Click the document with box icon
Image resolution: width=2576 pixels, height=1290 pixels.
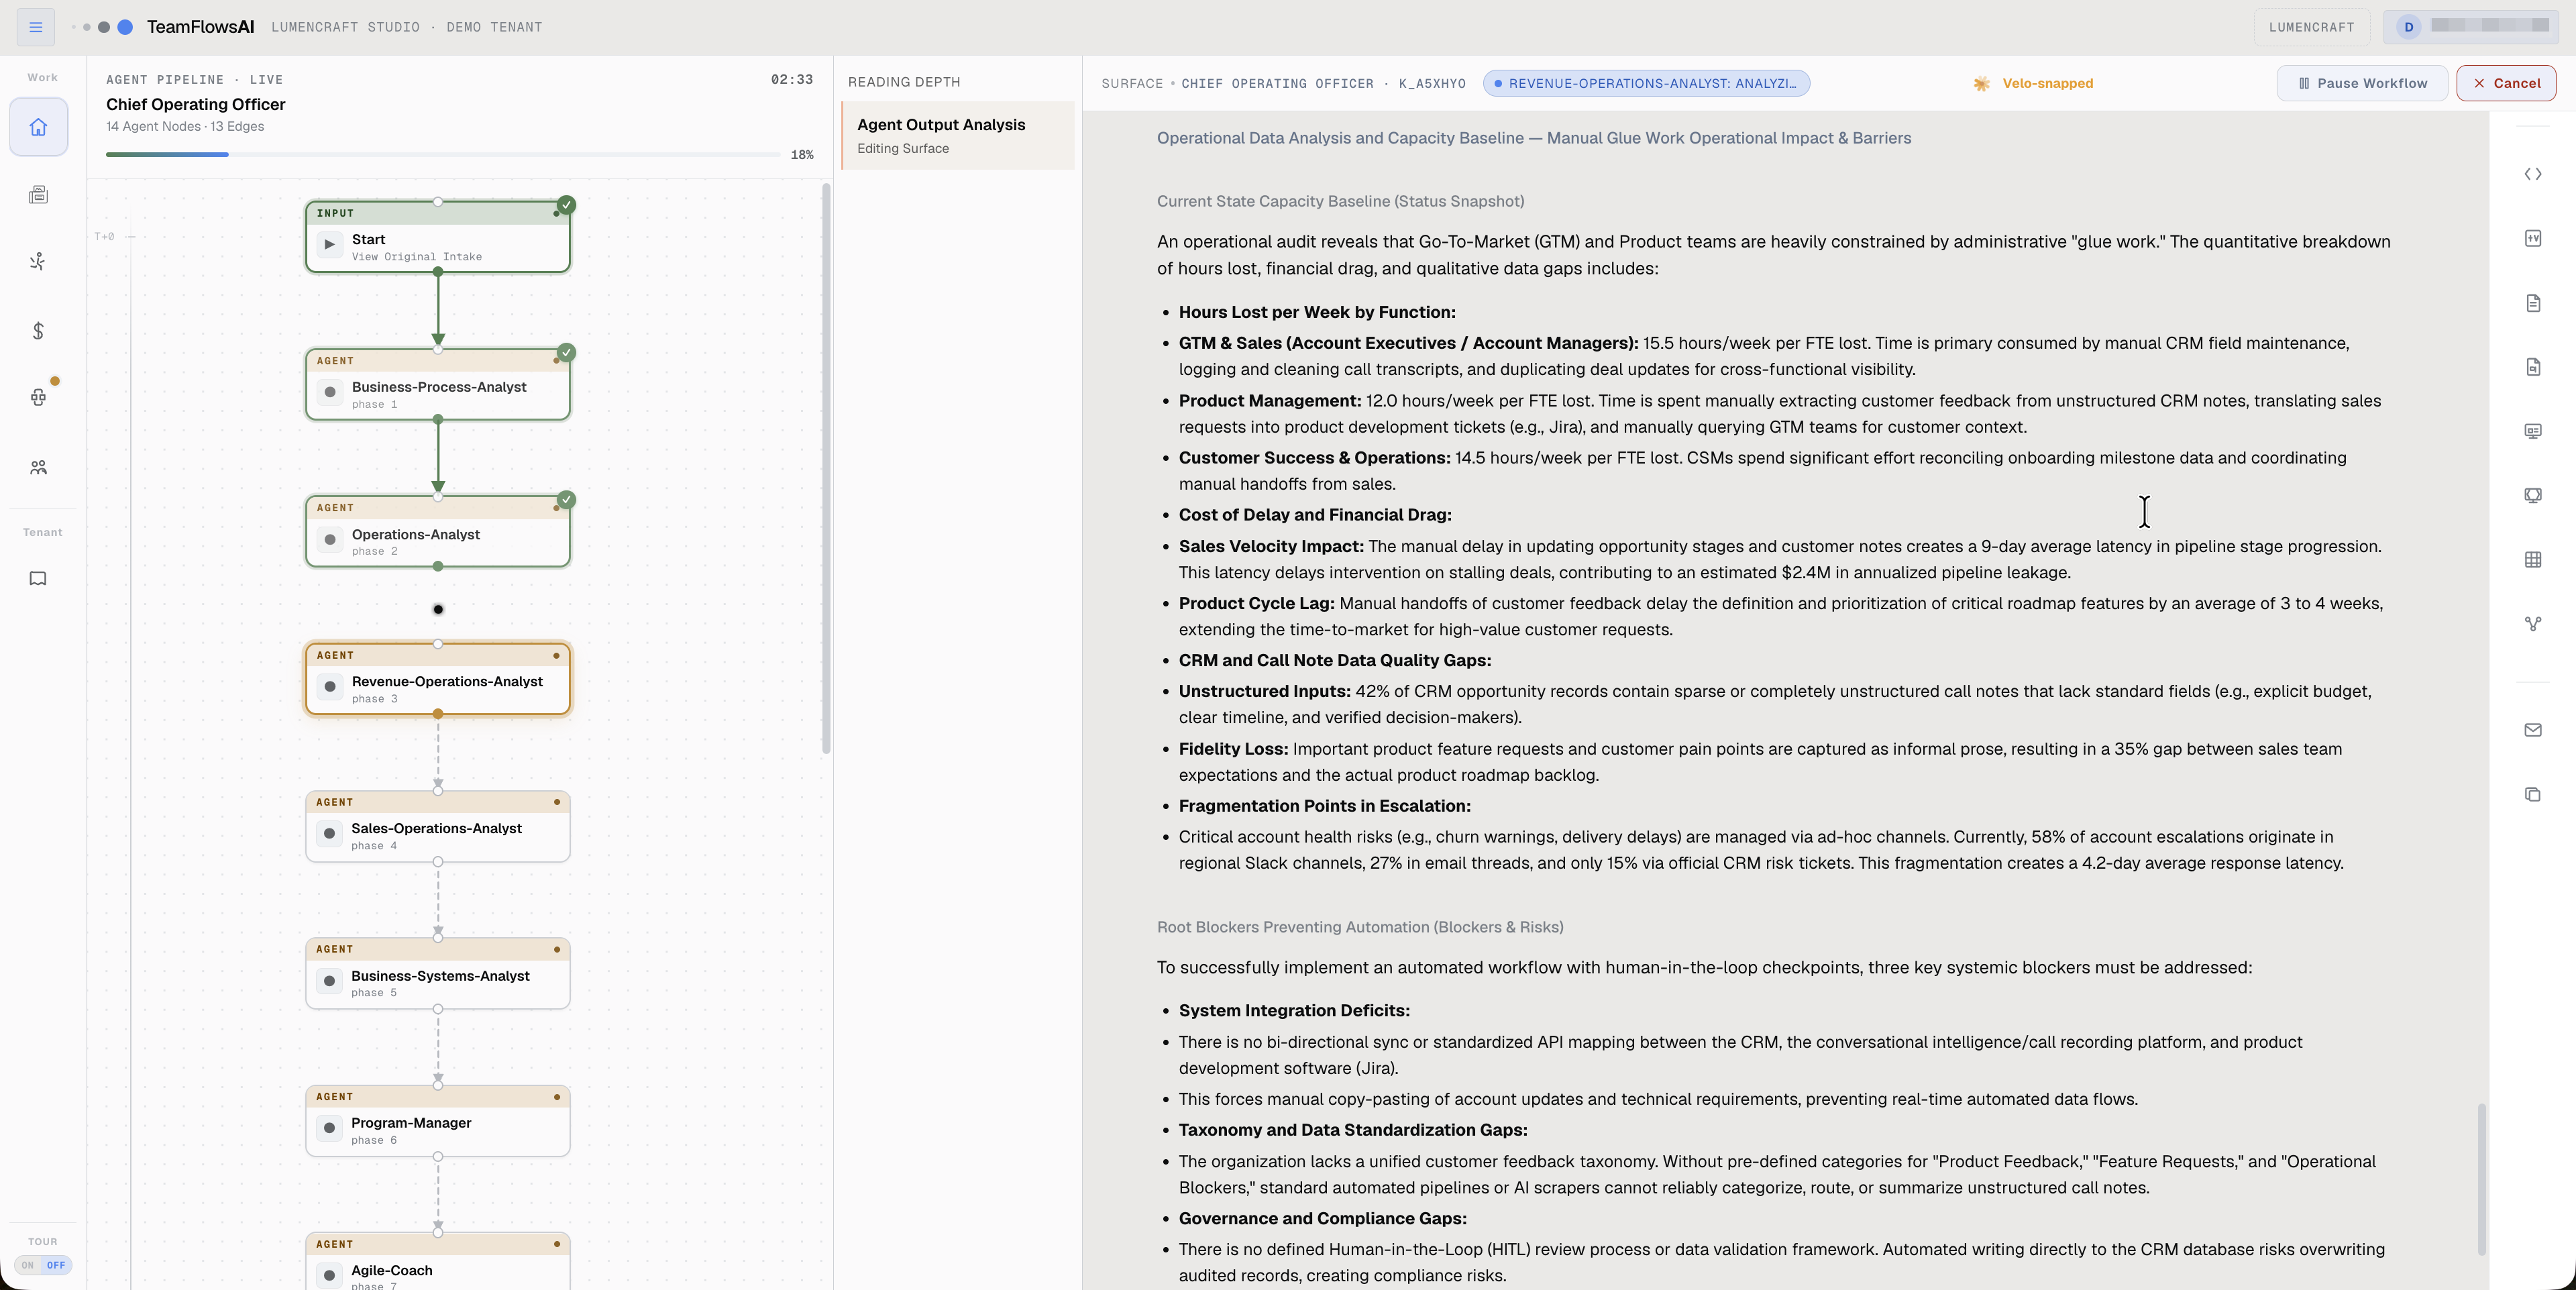(2533, 367)
